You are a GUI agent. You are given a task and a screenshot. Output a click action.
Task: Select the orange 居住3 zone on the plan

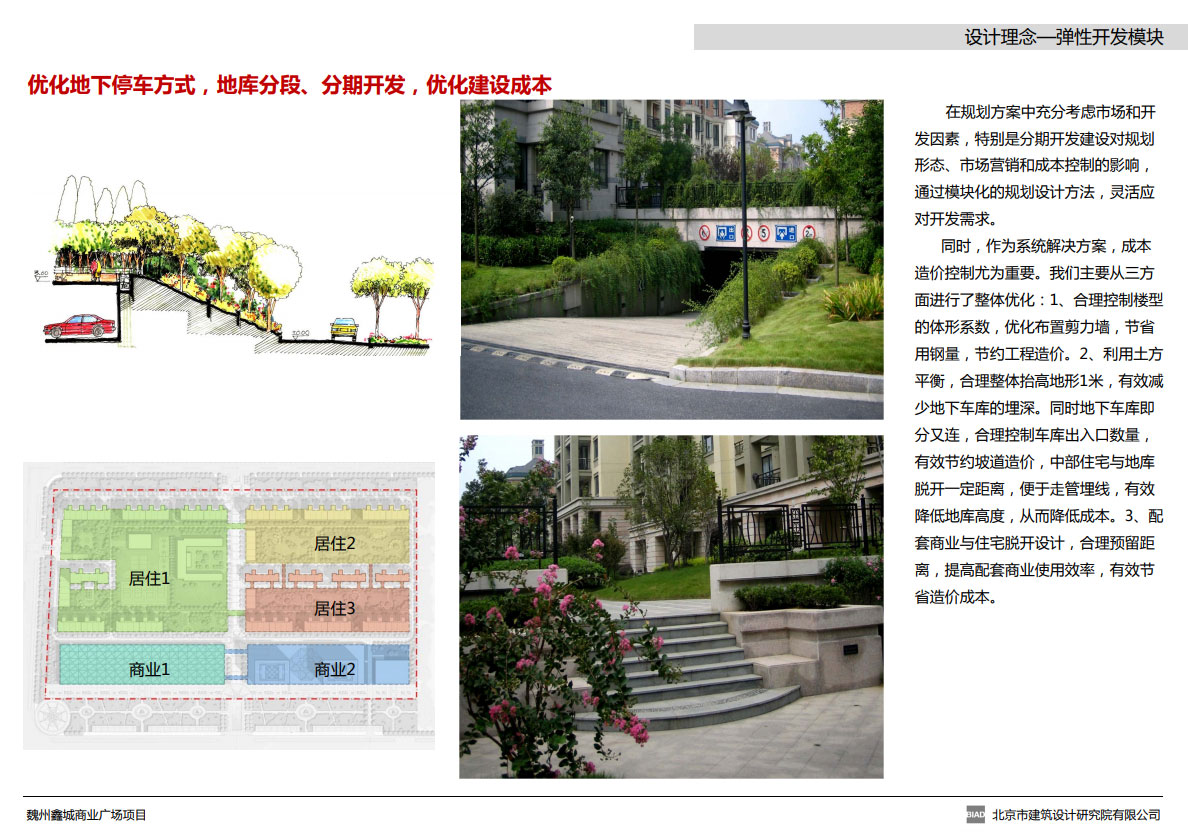(332, 607)
